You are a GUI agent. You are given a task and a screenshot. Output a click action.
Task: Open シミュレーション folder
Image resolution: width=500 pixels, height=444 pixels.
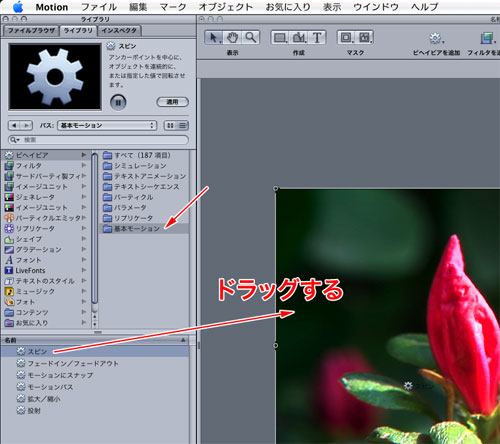tap(144, 166)
